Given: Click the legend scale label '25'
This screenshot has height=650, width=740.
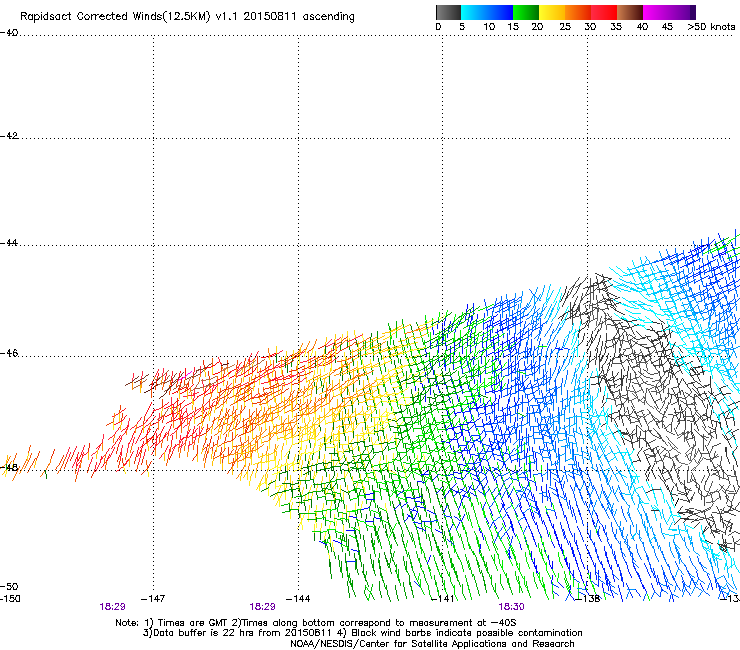Looking at the screenshot, I should coord(565,27).
